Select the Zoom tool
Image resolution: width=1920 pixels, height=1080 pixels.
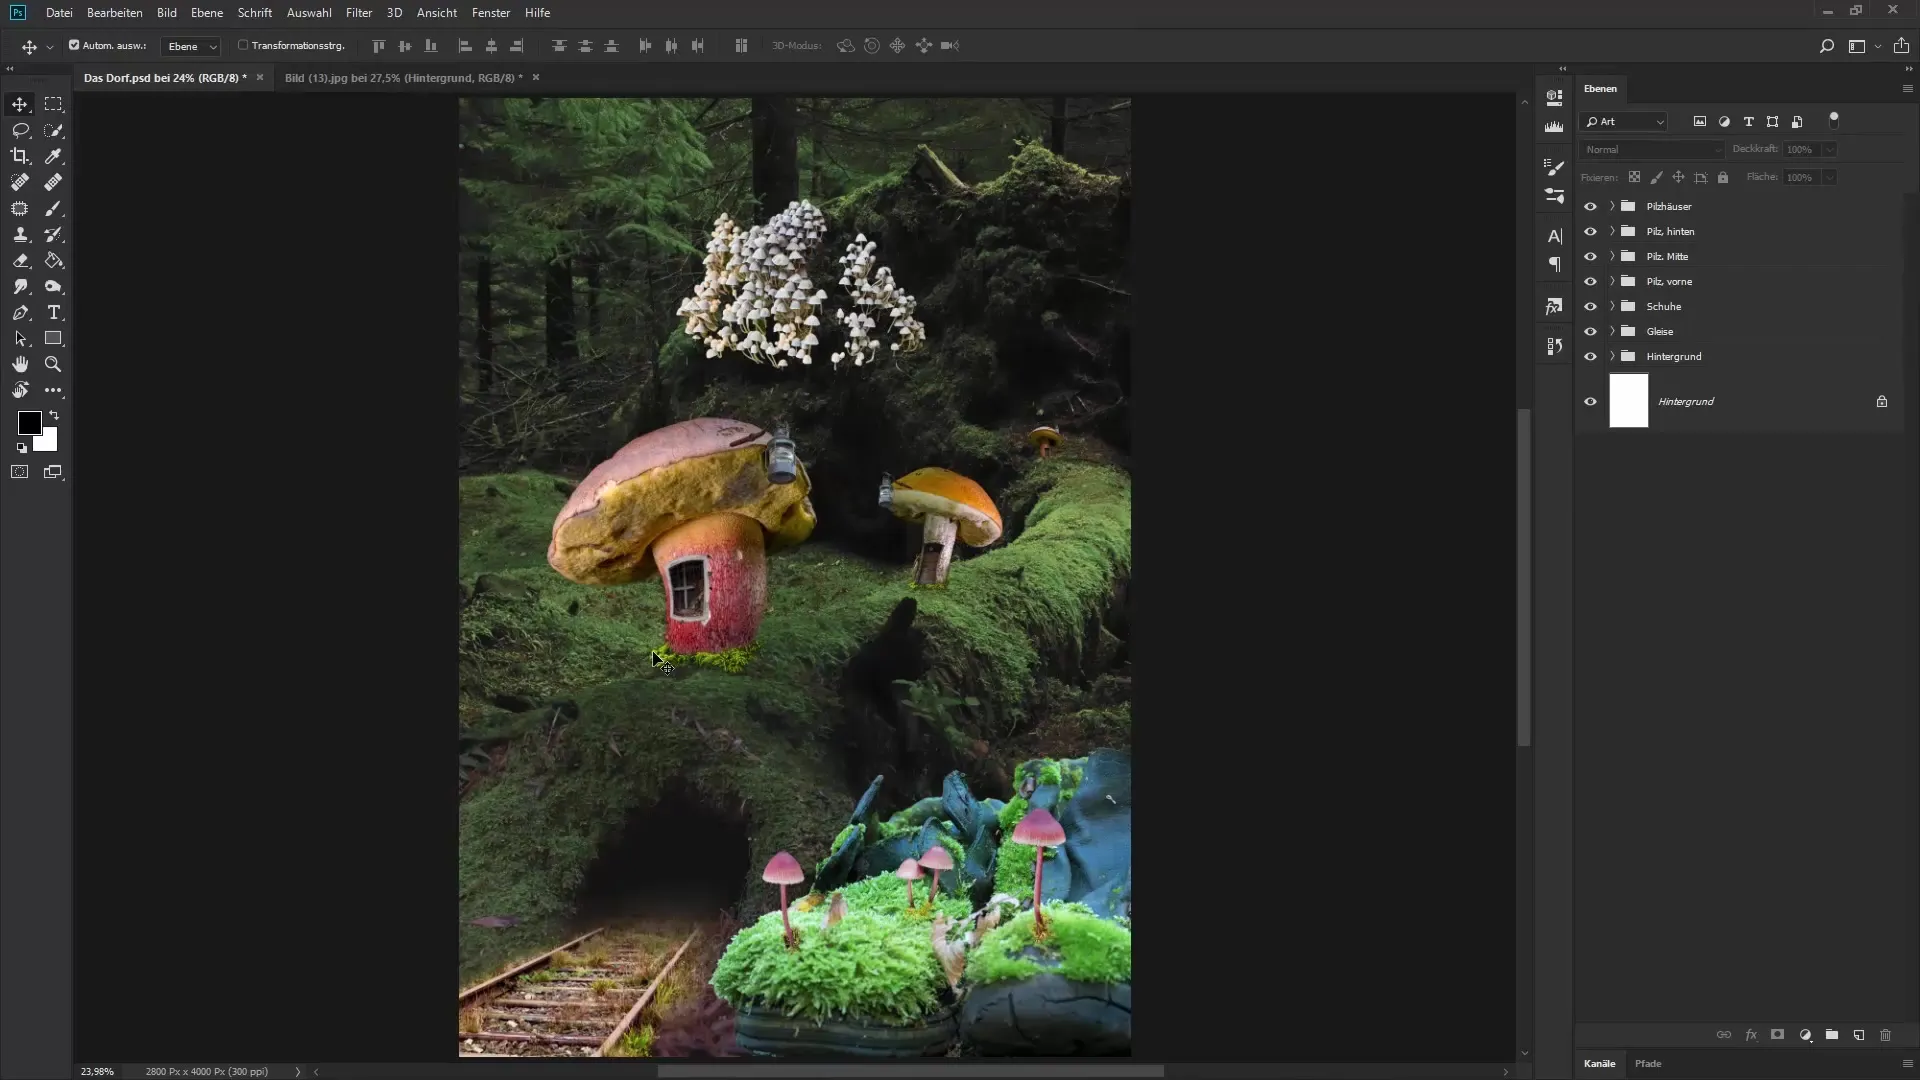(x=53, y=364)
